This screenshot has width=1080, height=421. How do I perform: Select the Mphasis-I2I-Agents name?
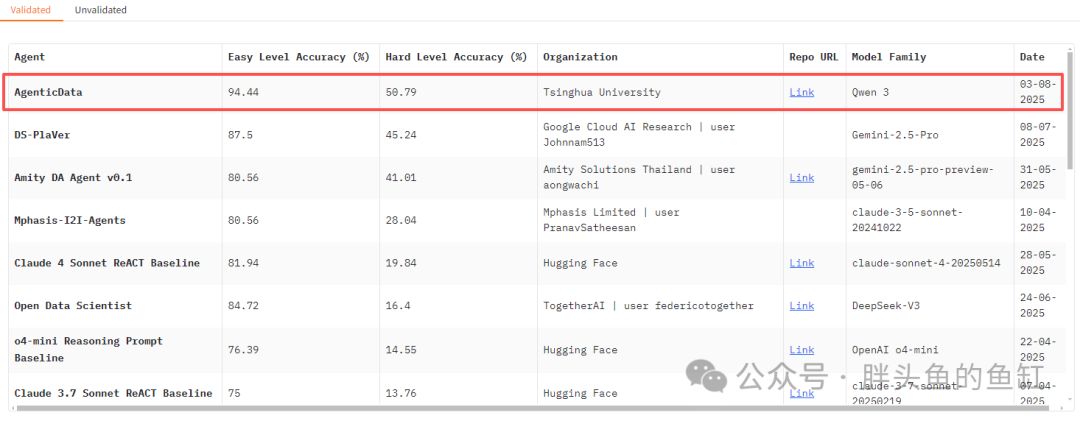[x=70, y=220]
